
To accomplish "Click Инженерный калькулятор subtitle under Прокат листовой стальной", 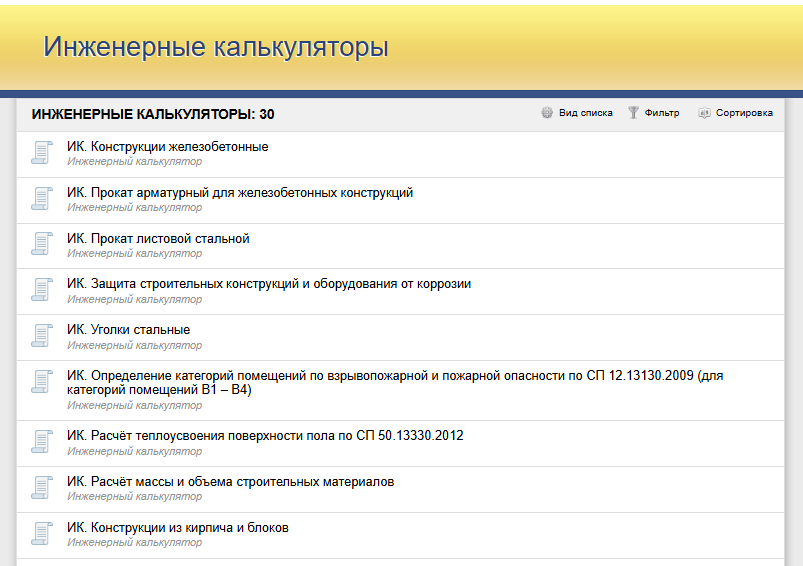I will click(x=134, y=254).
